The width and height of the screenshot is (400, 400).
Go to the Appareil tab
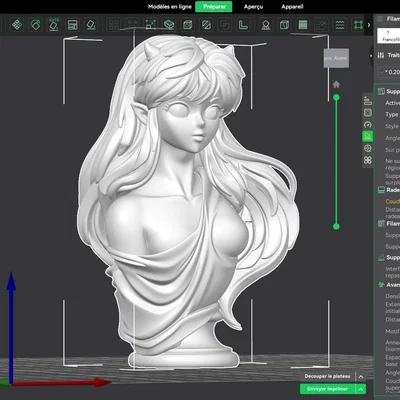[x=292, y=7]
